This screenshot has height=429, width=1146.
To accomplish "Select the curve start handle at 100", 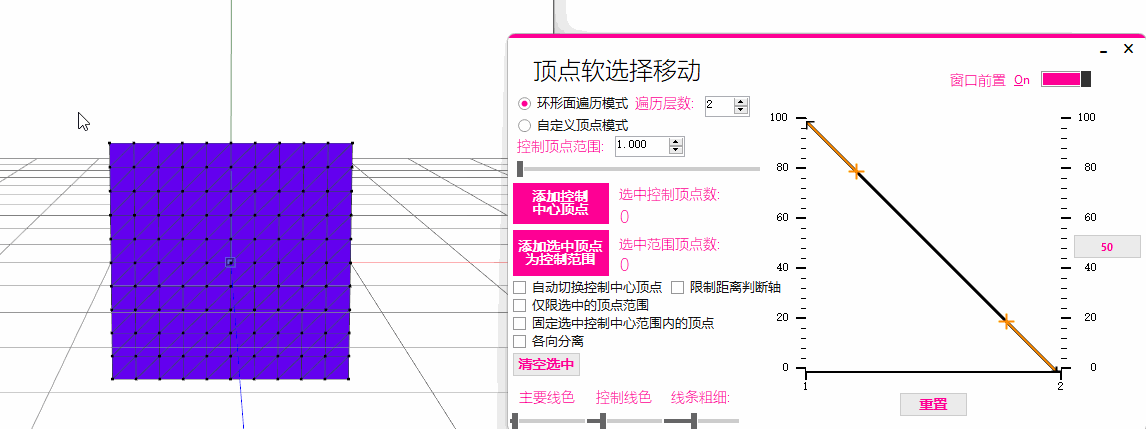I will 808,123.
